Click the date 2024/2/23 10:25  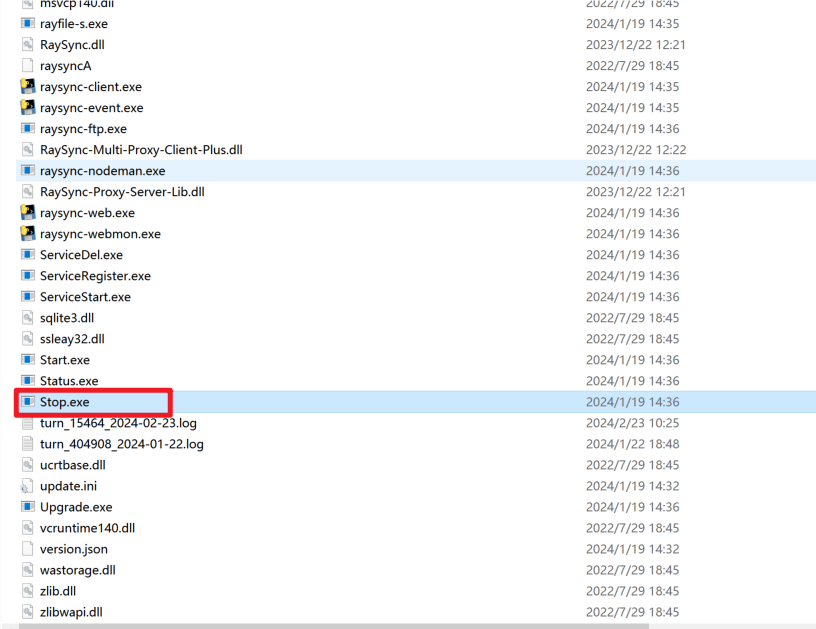point(632,423)
